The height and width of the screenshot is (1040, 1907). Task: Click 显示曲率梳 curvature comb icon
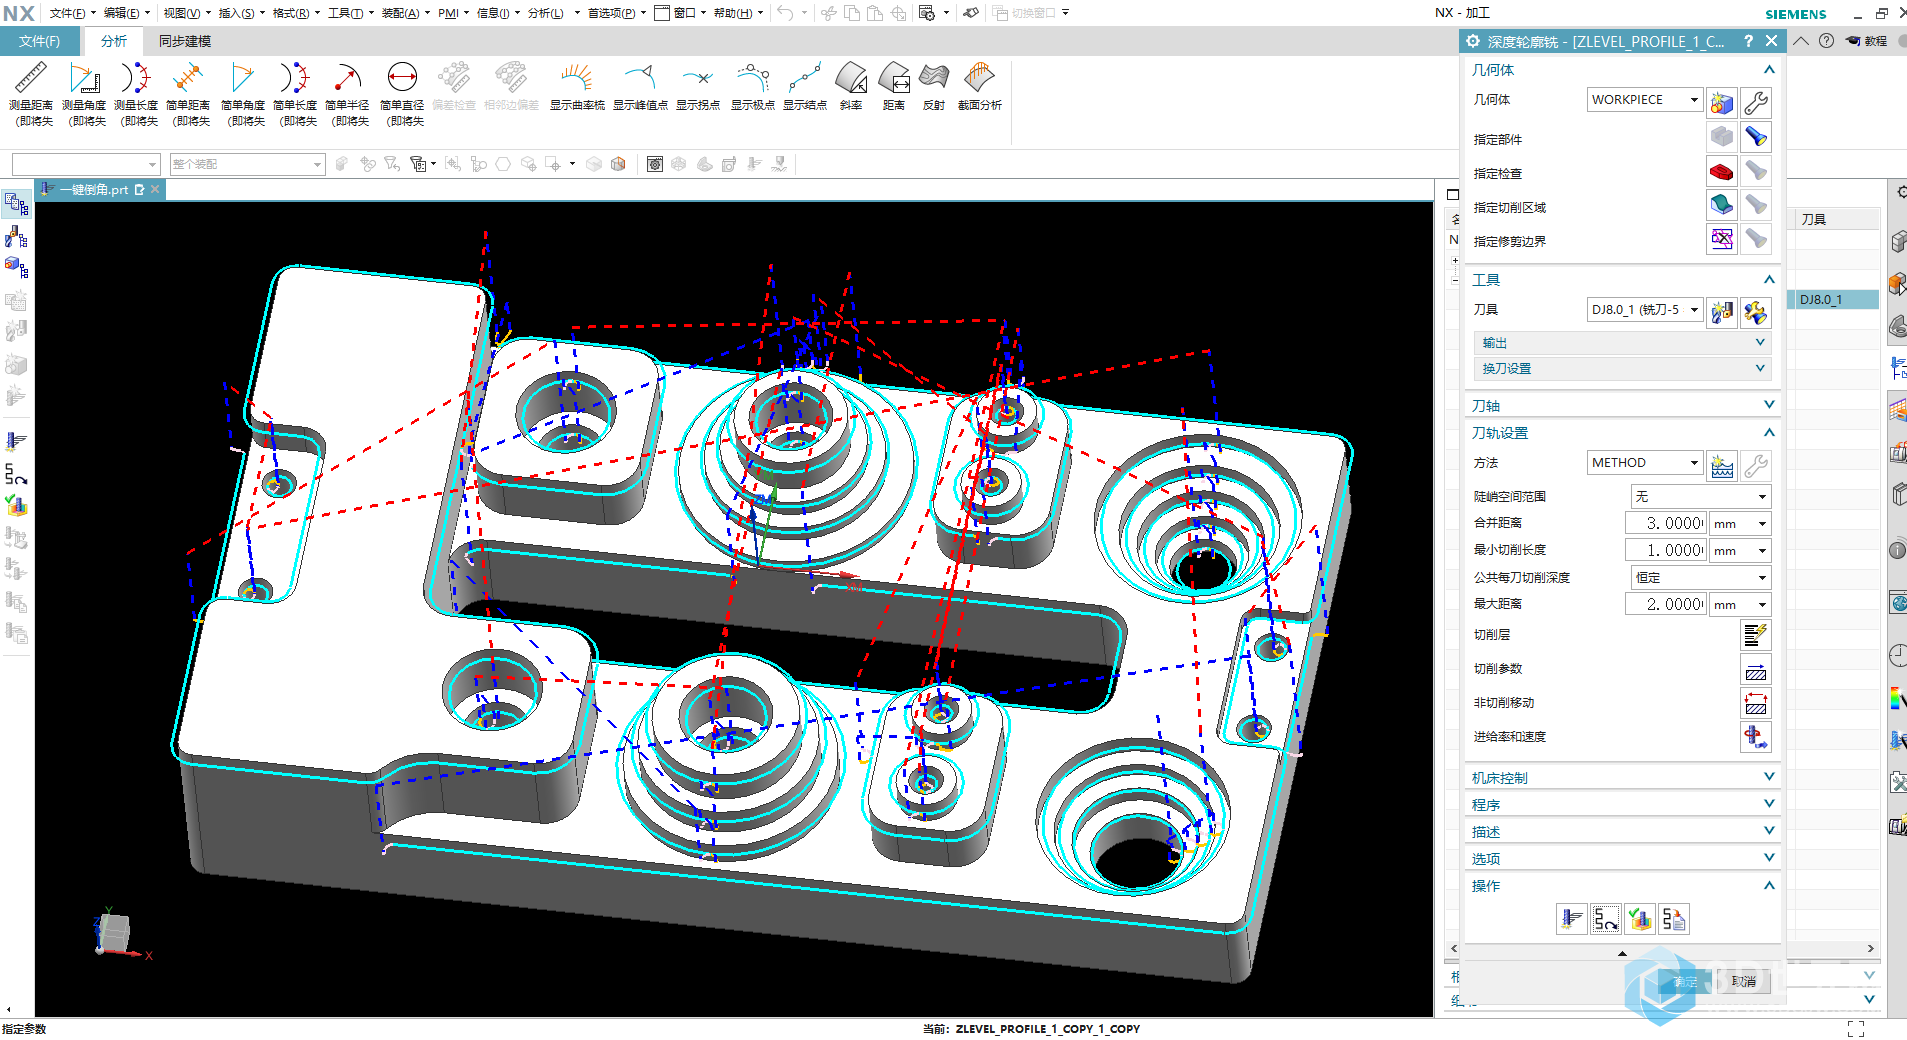pyautogui.click(x=577, y=86)
